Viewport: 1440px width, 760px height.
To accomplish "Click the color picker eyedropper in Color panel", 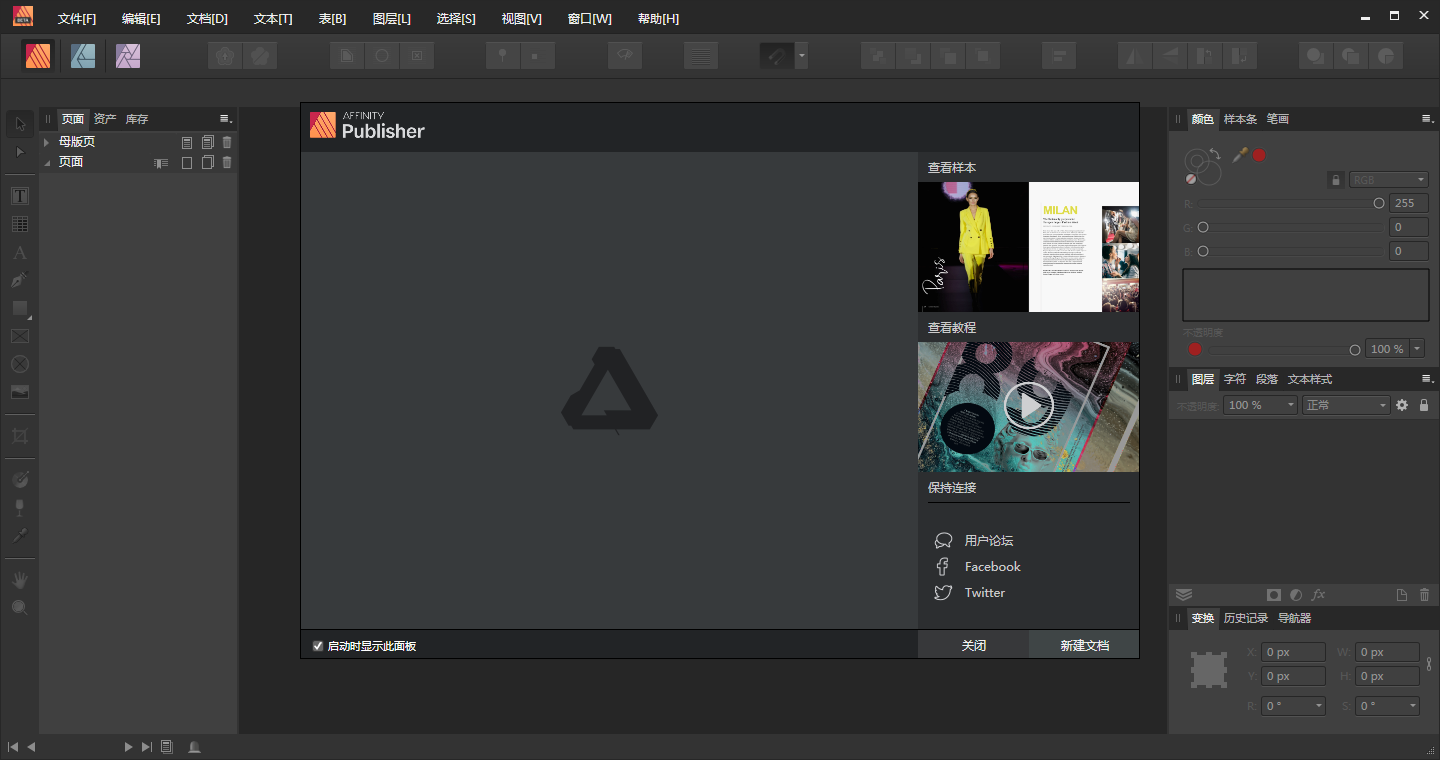I will point(1240,155).
